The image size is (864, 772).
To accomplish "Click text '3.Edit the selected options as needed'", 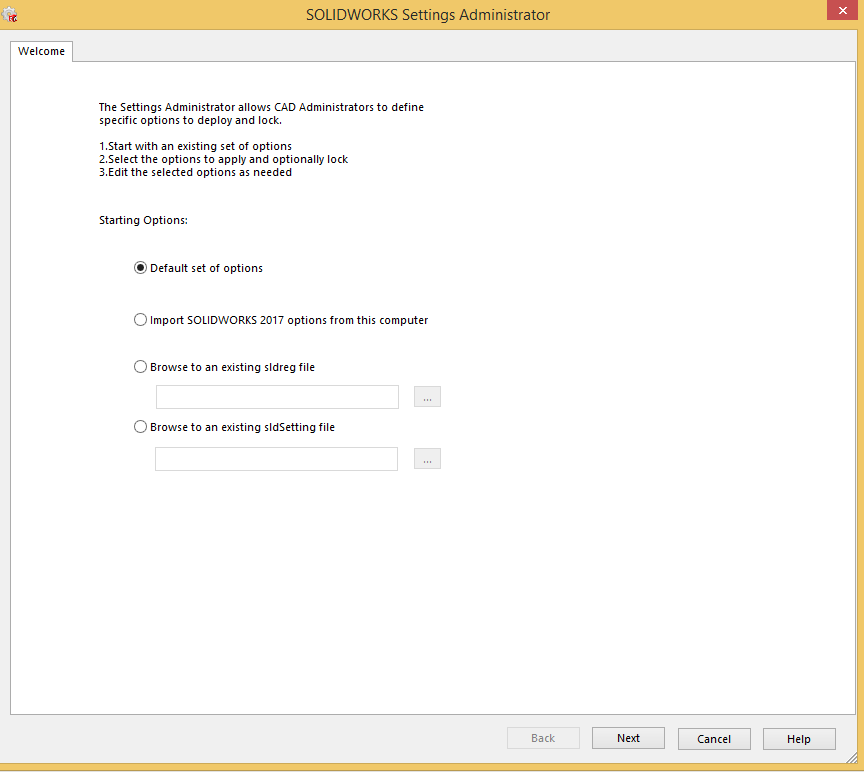I will click(x=195, y=172).
